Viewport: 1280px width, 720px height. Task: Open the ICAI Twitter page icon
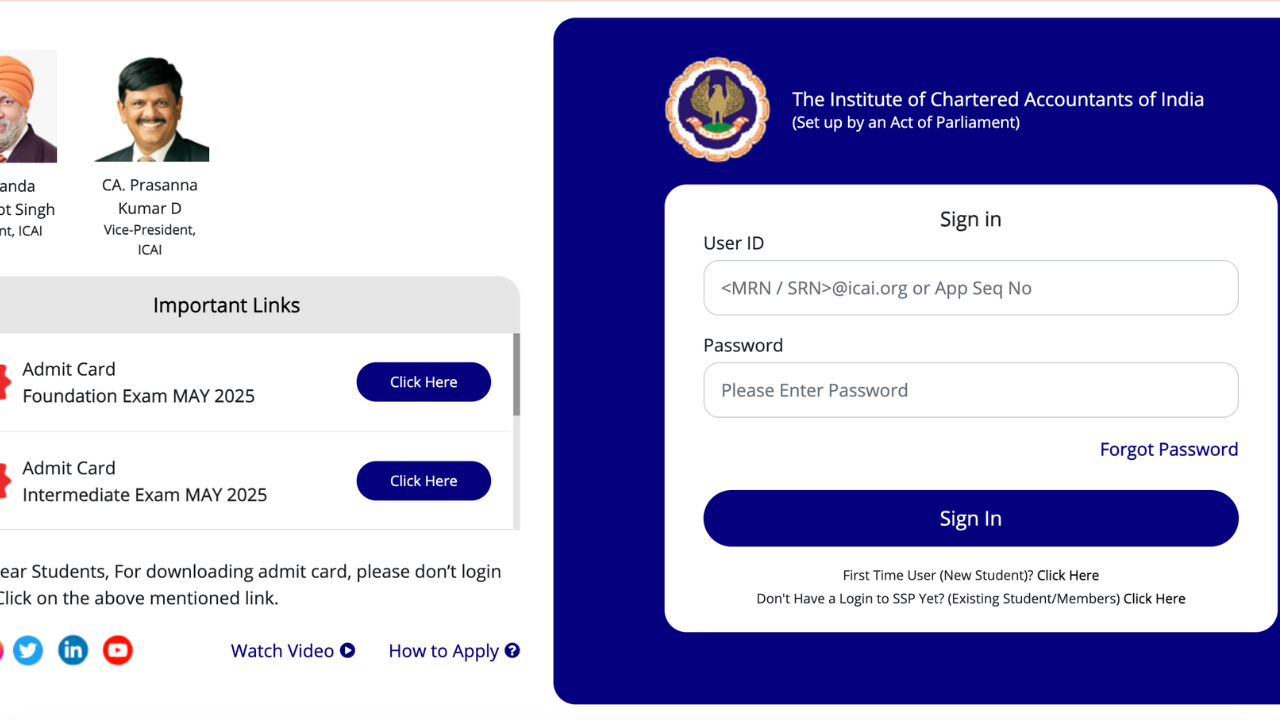tap(28, 651)
